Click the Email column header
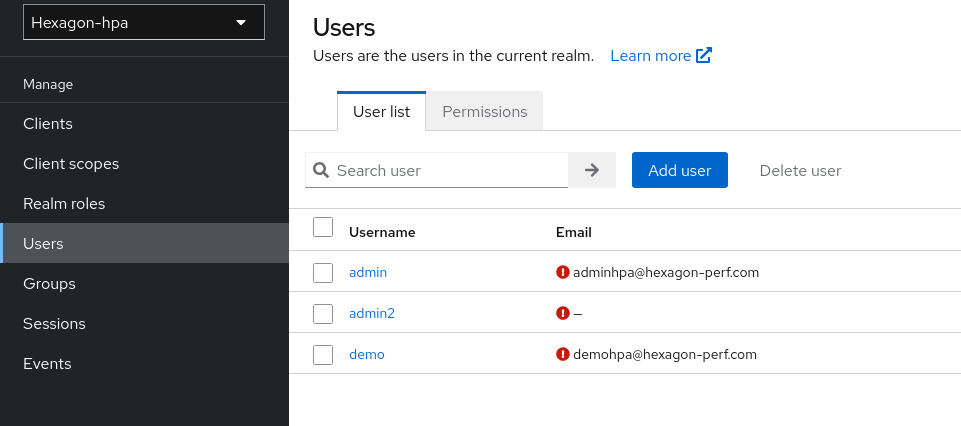This screenshot has height=426, width=961. click(574, 232)
